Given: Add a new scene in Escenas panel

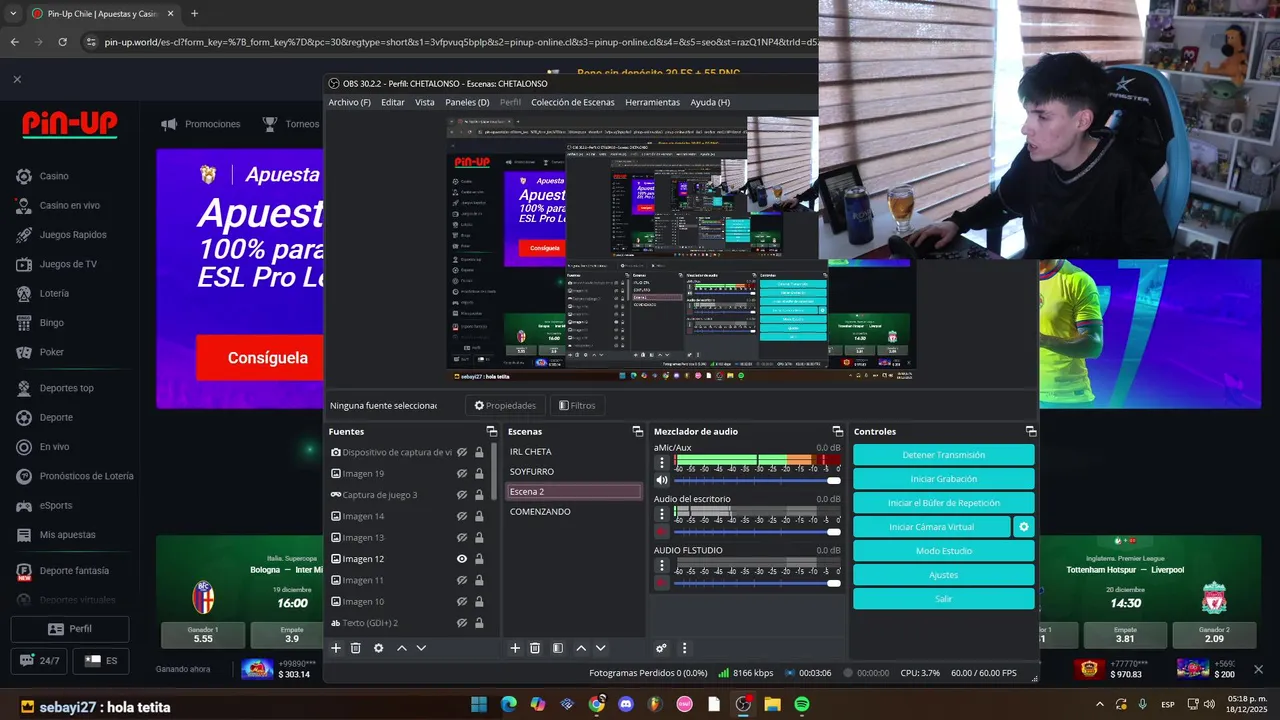Looking at the screenshot, I should point(515,648).
